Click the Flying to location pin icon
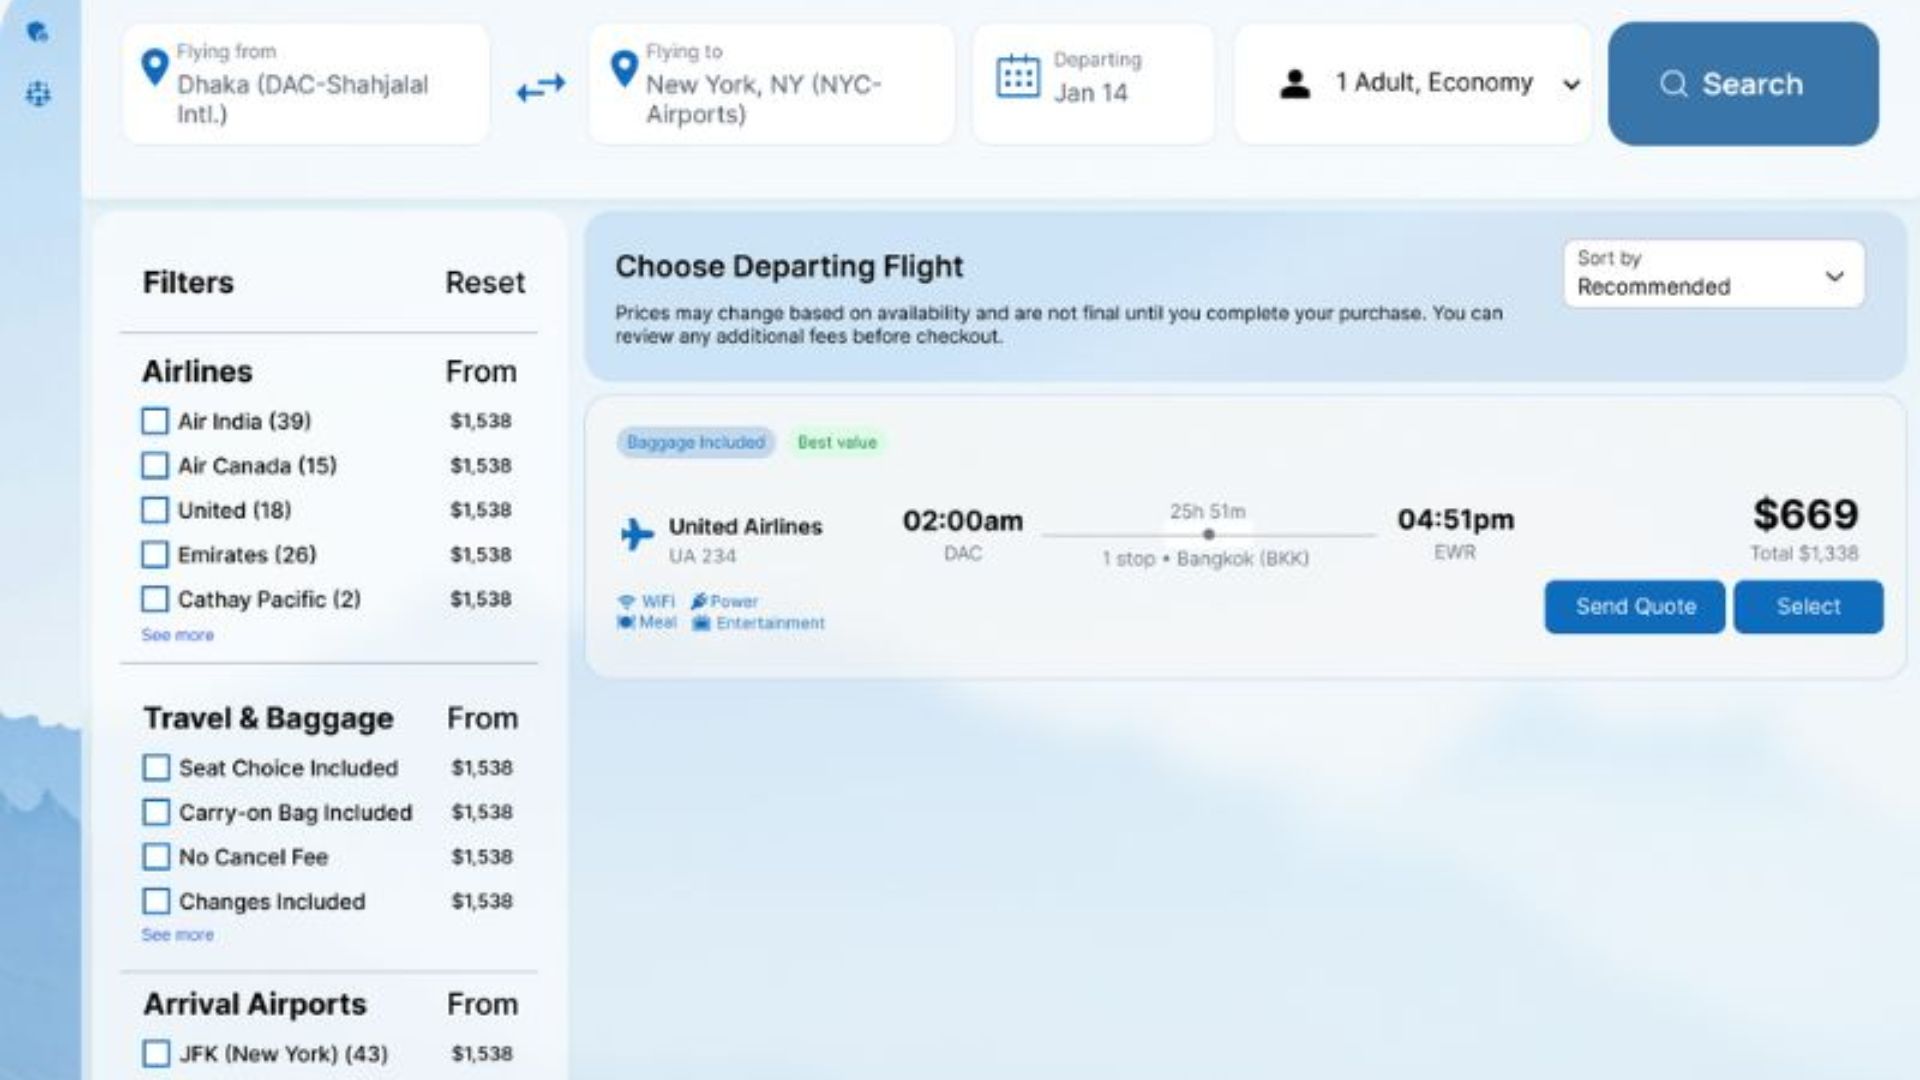This screenshot has width=1920, height=1080. (x=623, y=68)
